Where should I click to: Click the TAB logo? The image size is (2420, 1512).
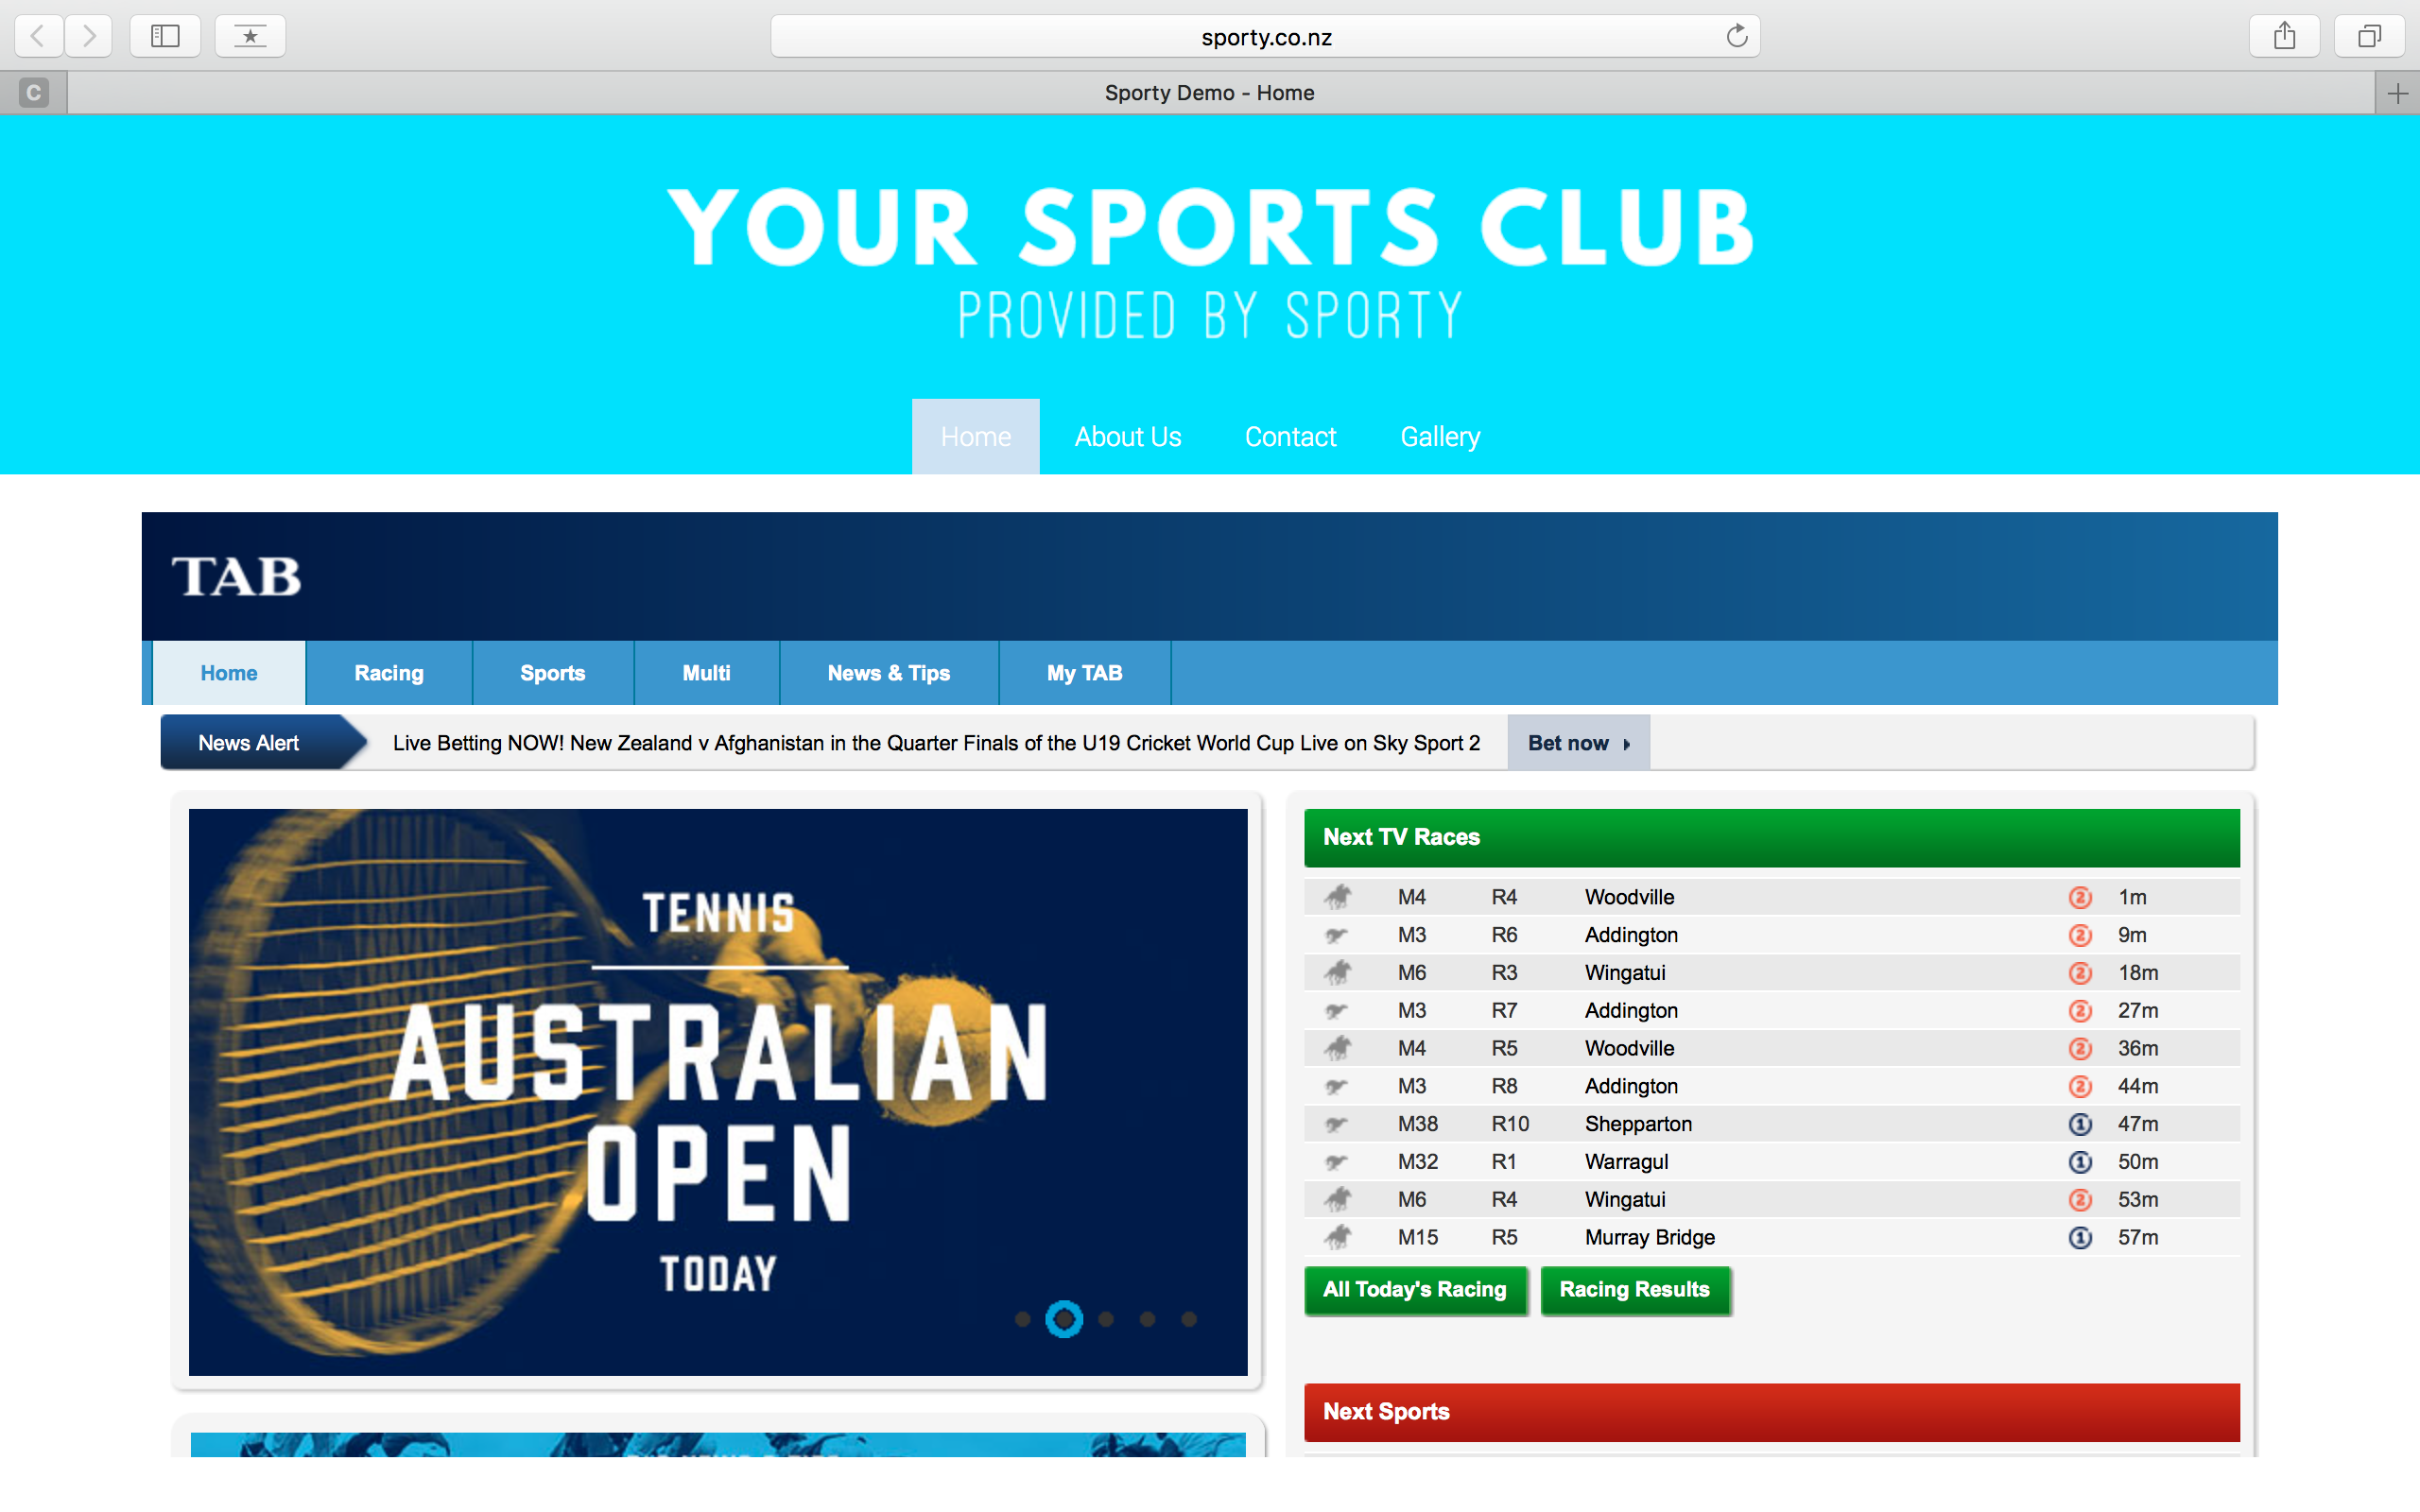(x=236, y=577)
